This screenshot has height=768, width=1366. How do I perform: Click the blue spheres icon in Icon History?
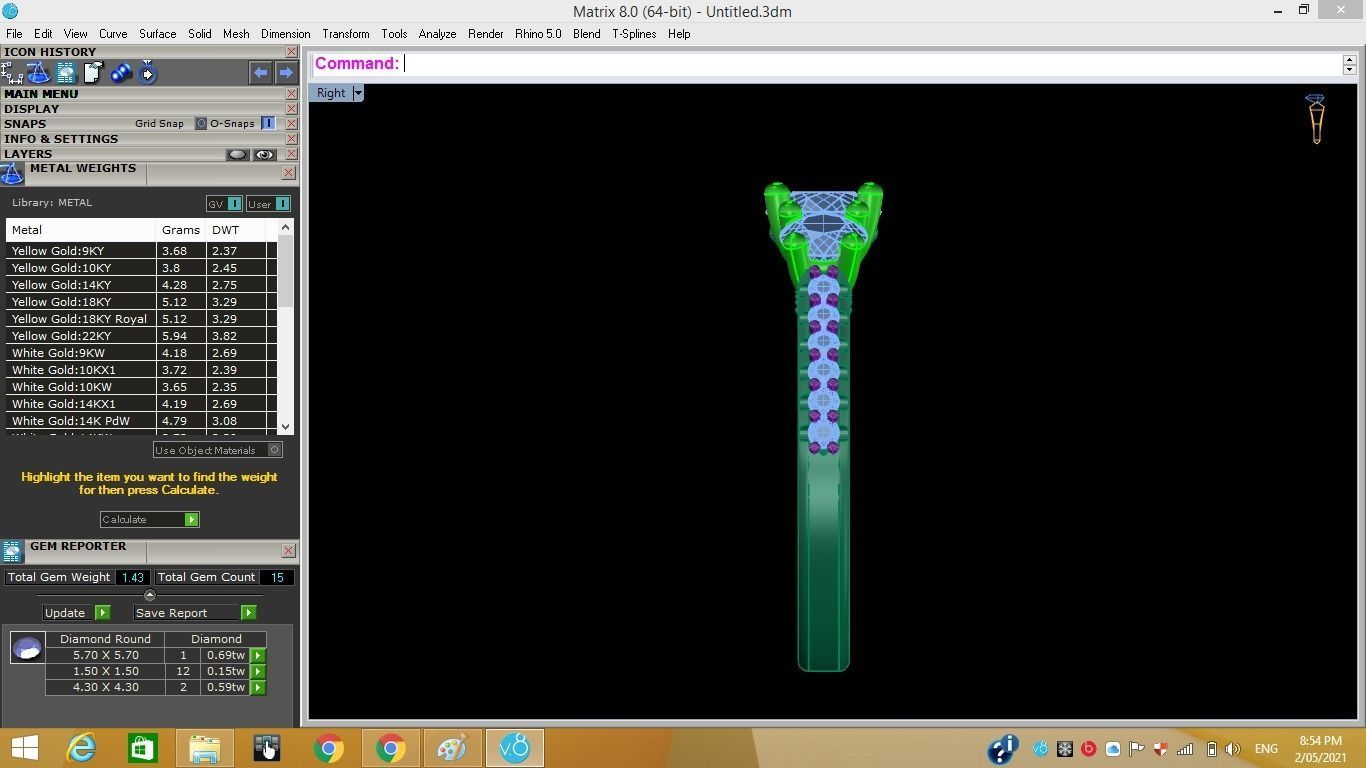tap(121, 73)
